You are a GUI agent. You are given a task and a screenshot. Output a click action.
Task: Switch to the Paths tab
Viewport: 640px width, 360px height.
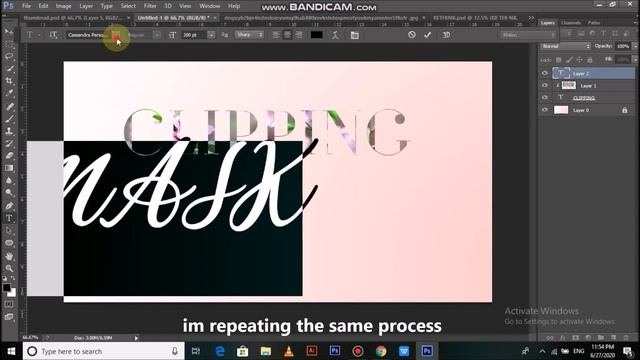(594, 23)
